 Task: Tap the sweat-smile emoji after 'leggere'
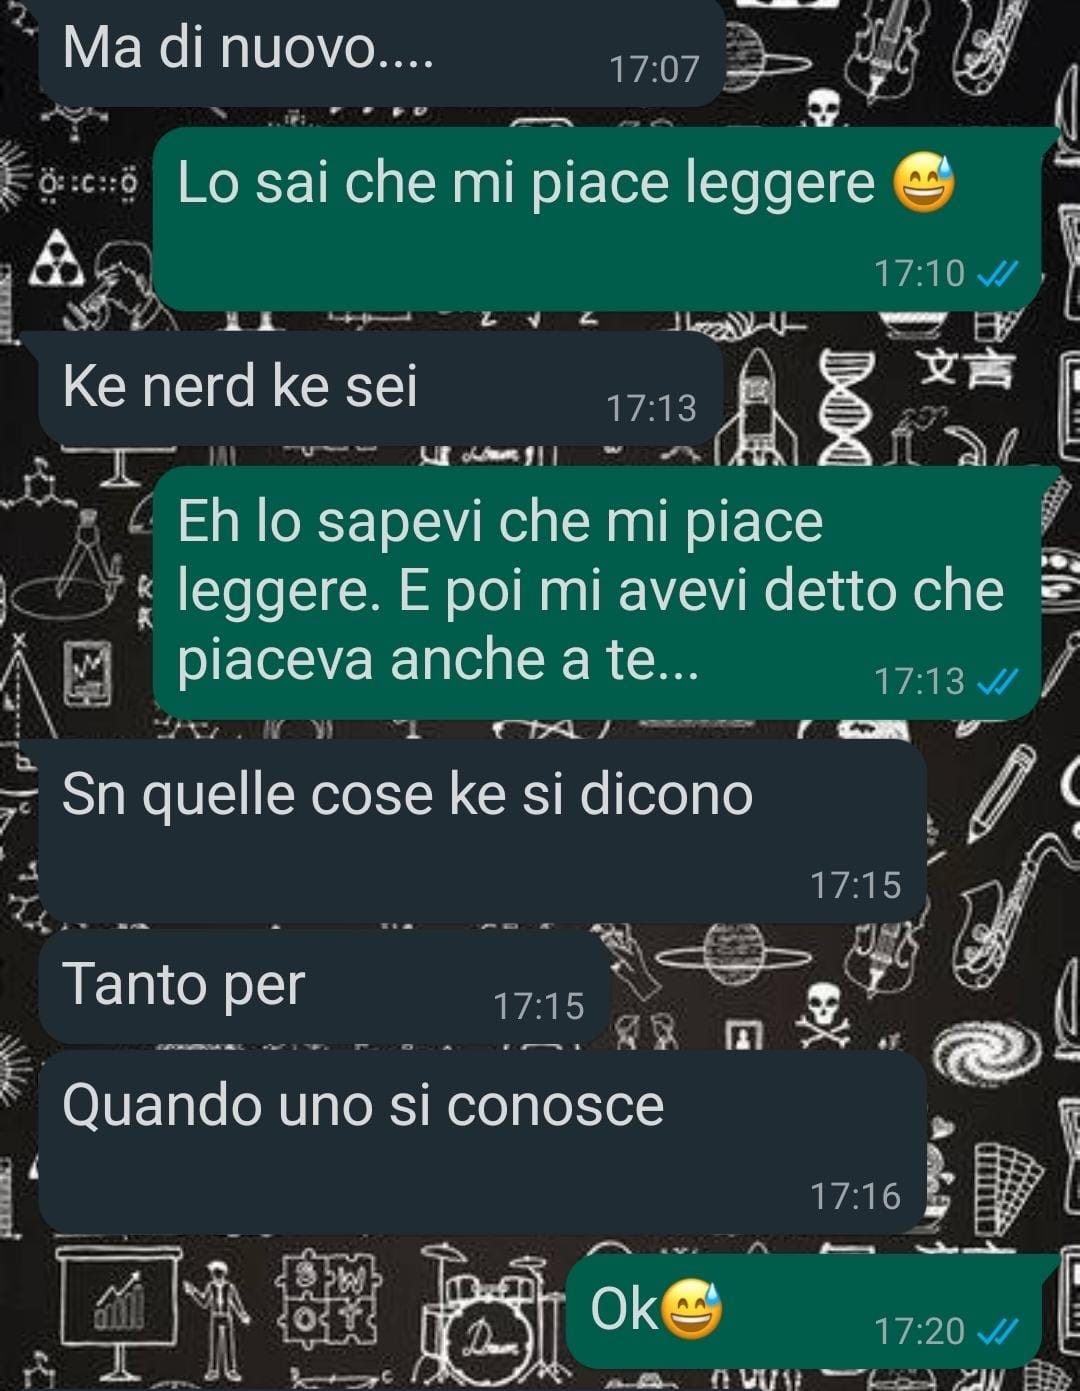(924, 183)
